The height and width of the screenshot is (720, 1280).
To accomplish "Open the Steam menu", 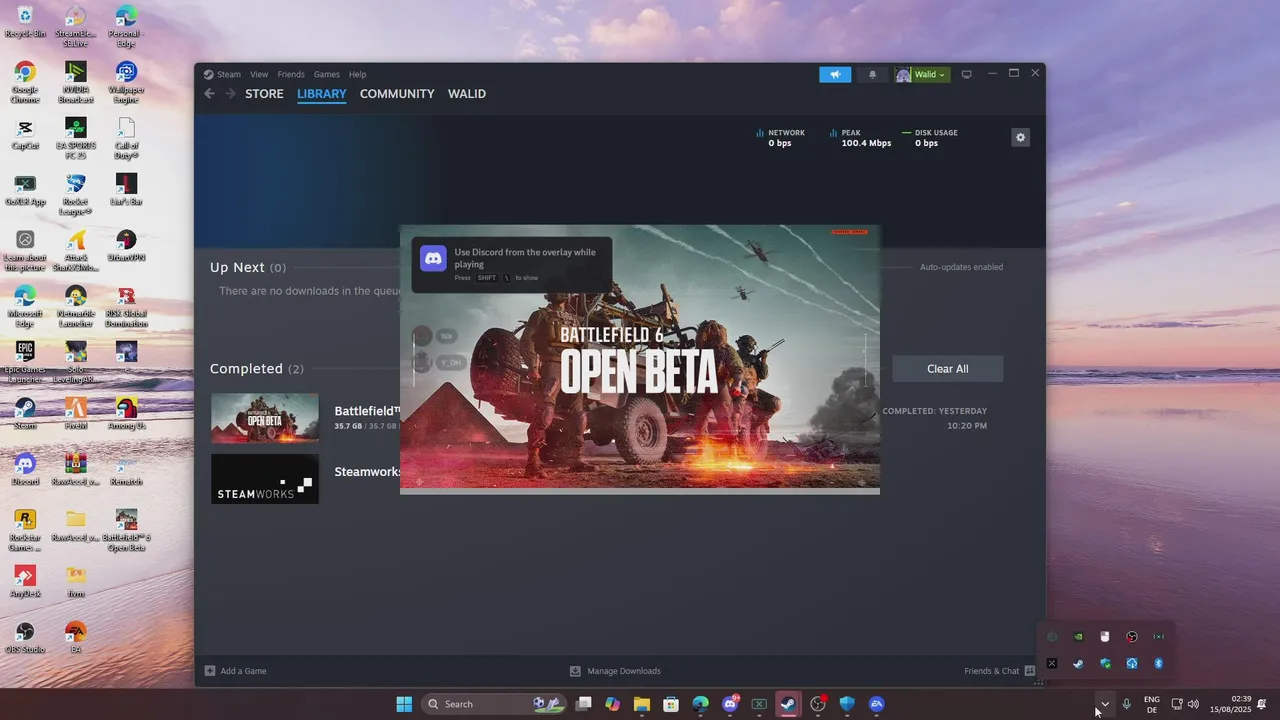I will [229, 74].
